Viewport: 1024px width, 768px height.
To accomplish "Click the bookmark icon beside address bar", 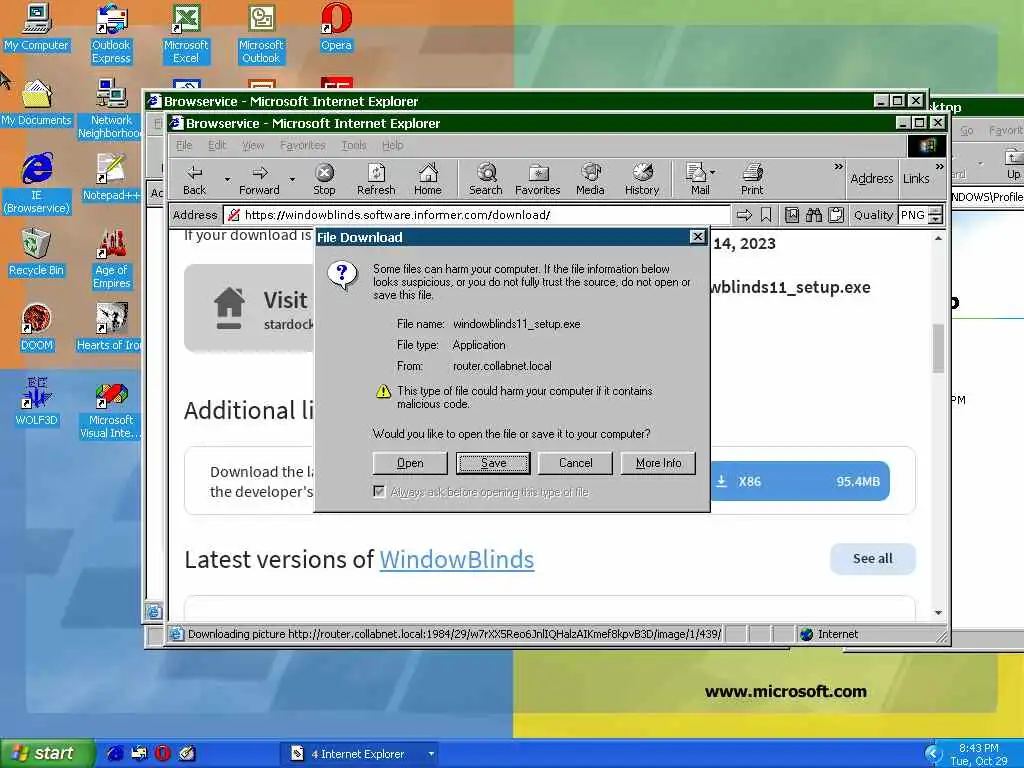I will (x=766, y=215).
